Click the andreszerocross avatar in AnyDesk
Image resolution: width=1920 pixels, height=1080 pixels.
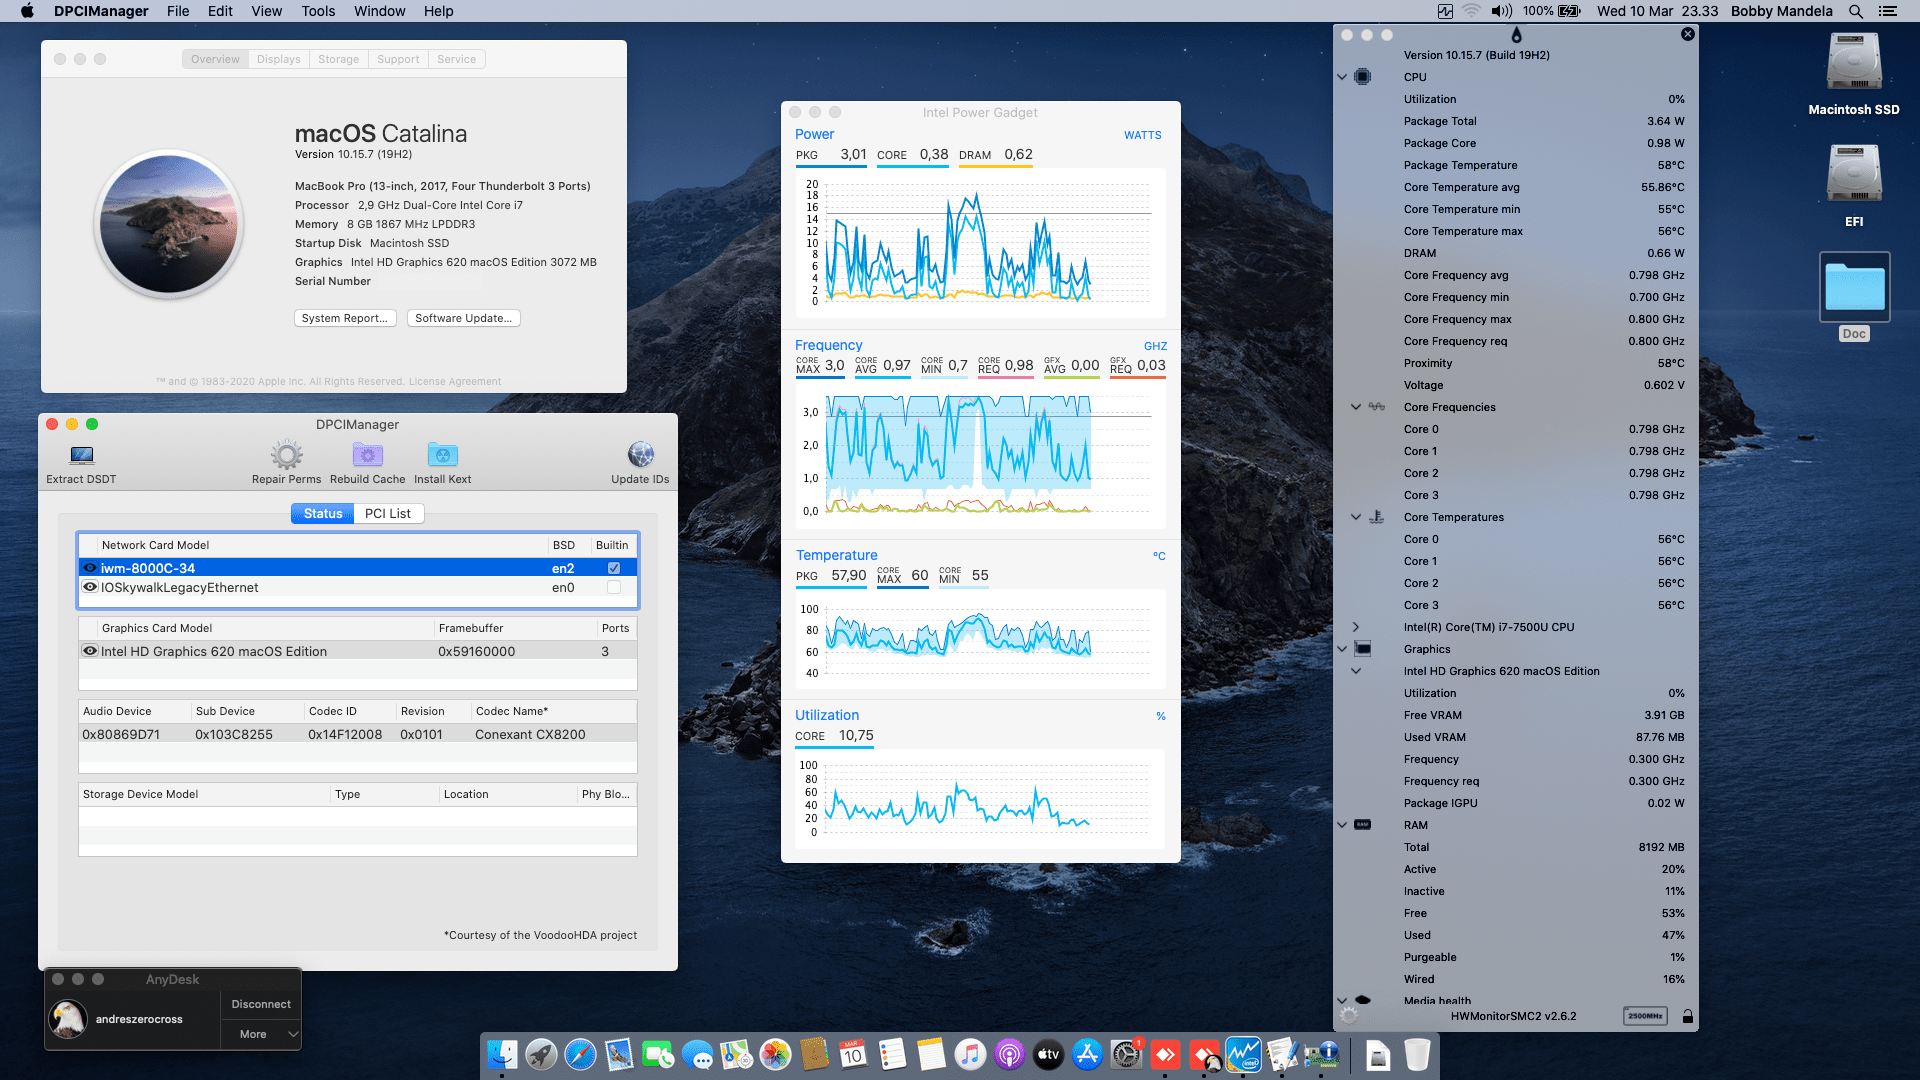point(68,1019)
